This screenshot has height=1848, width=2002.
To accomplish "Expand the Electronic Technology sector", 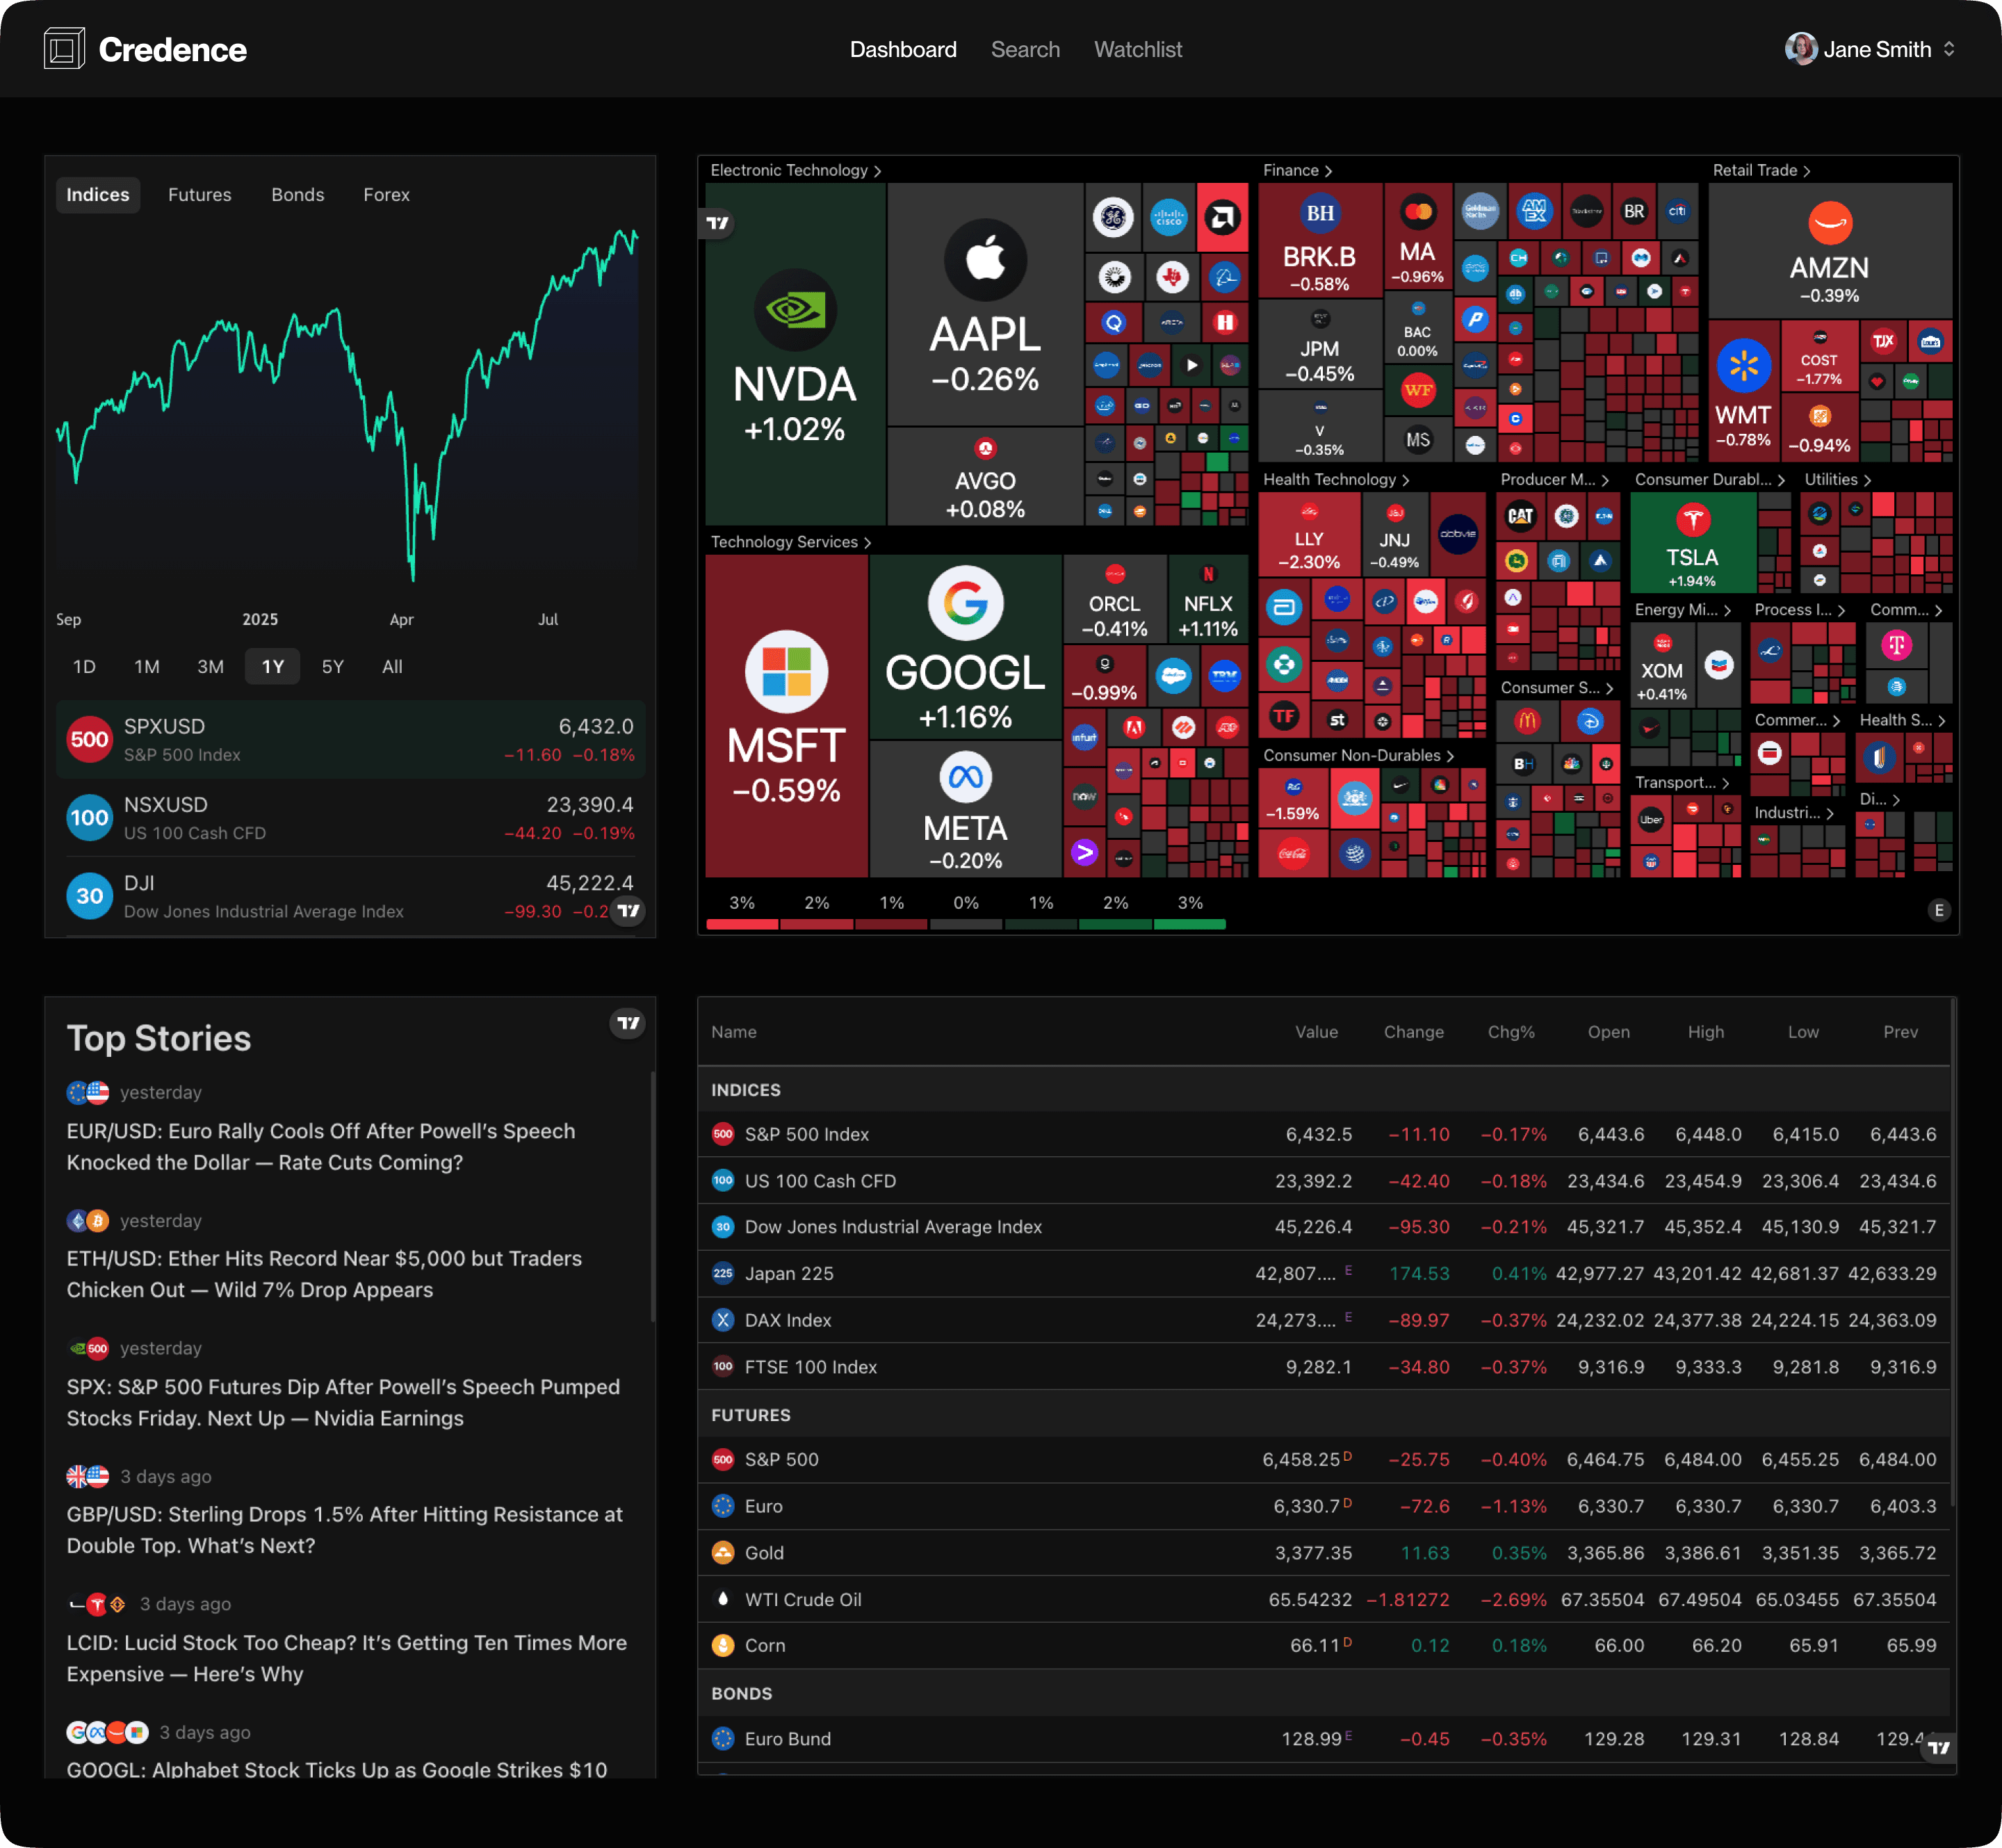I will pyautogui.click(x=796, y=171).
